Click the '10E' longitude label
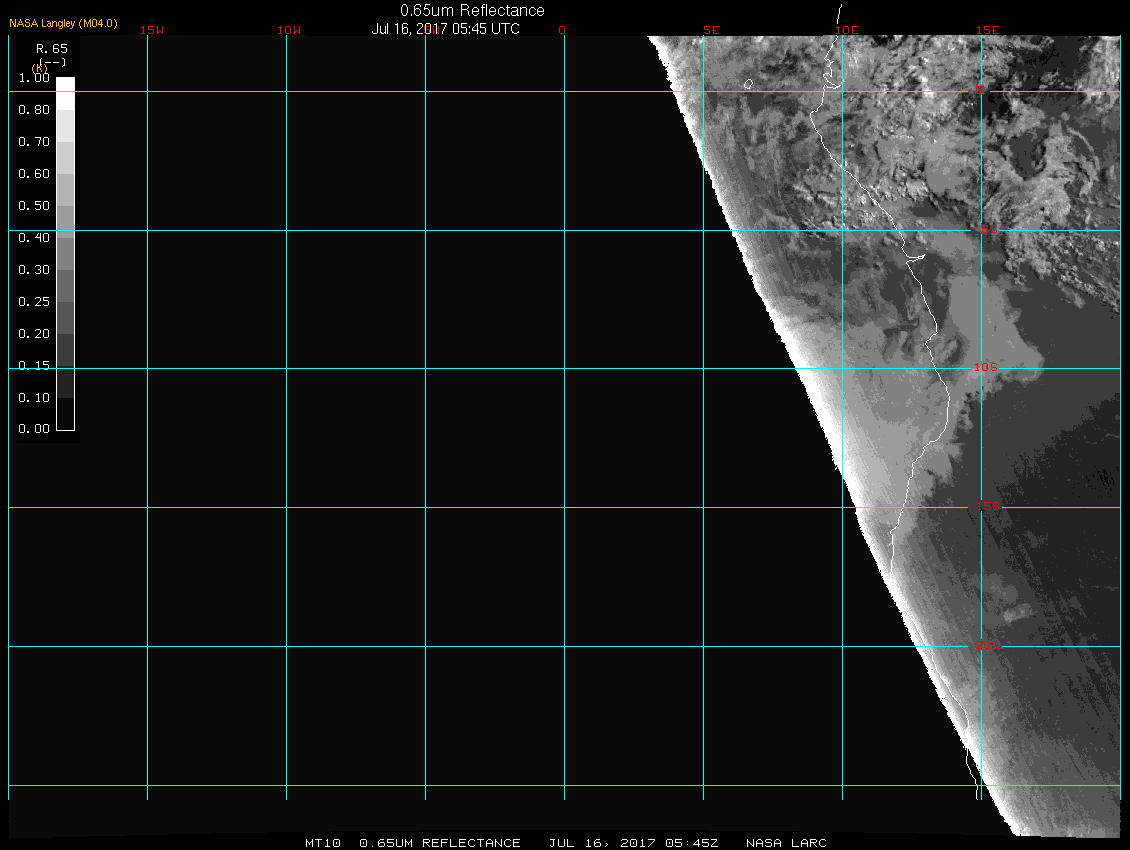This screenshot has width=1130, height=850. (x=847, y=30)
